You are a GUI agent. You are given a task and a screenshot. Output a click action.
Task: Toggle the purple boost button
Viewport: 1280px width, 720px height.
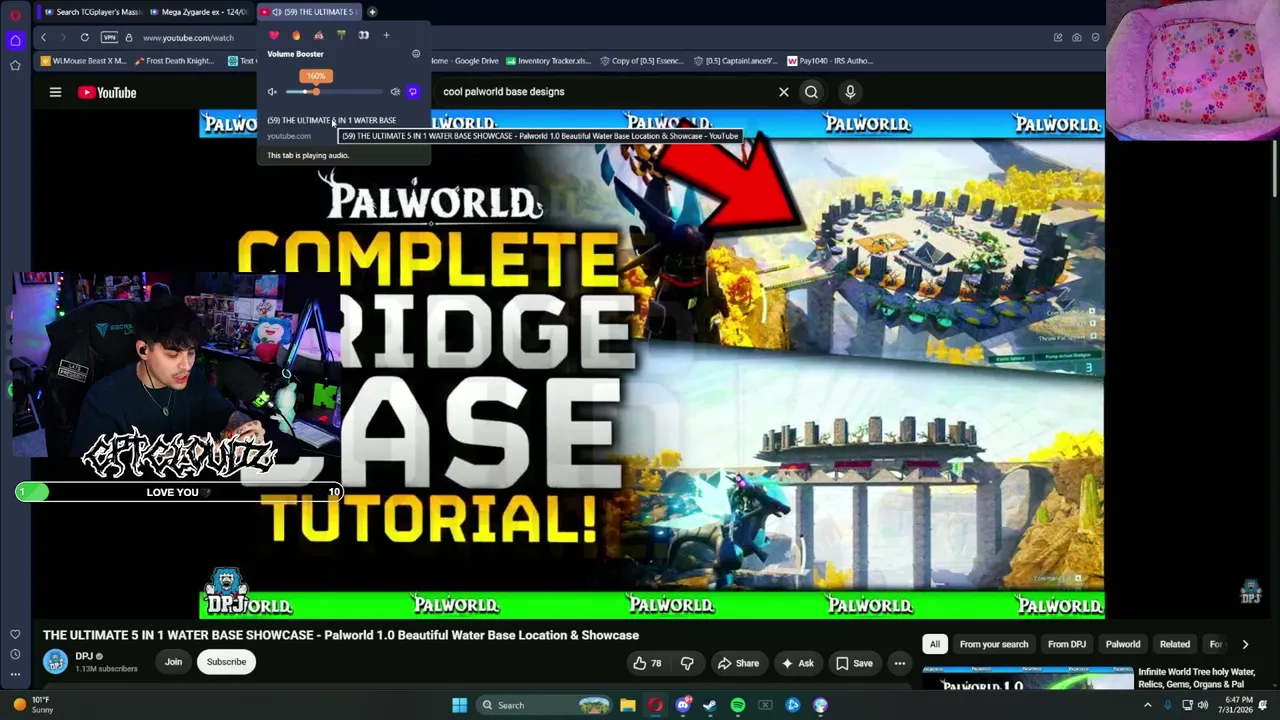[x=412, y=92]
